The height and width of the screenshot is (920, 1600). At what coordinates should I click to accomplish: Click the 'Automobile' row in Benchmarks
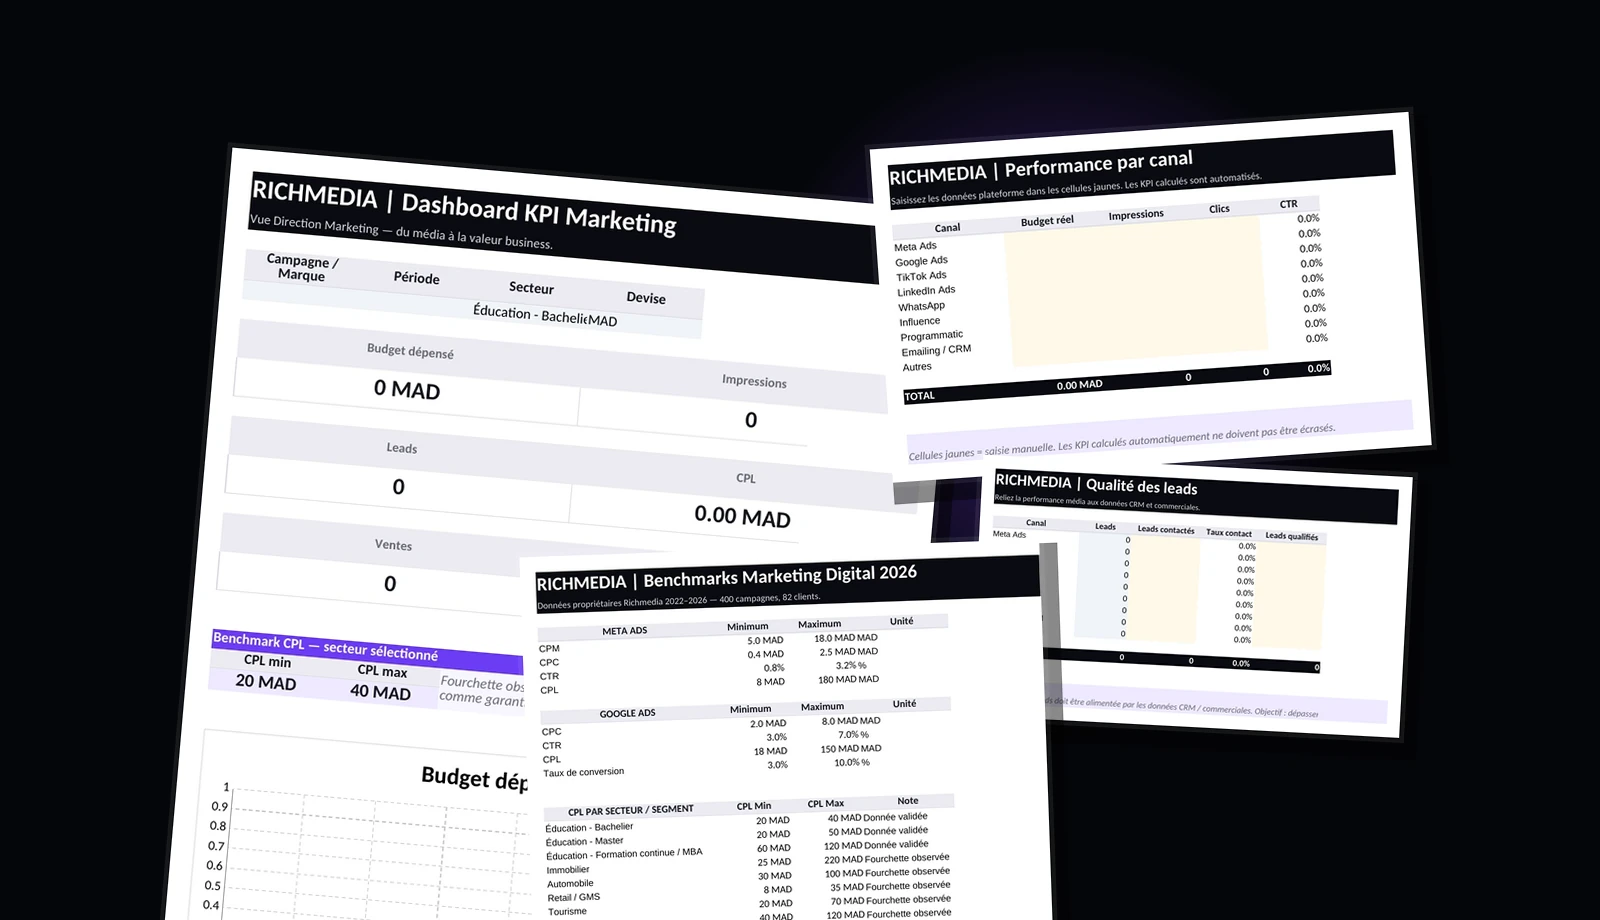(x=570, y=884)
